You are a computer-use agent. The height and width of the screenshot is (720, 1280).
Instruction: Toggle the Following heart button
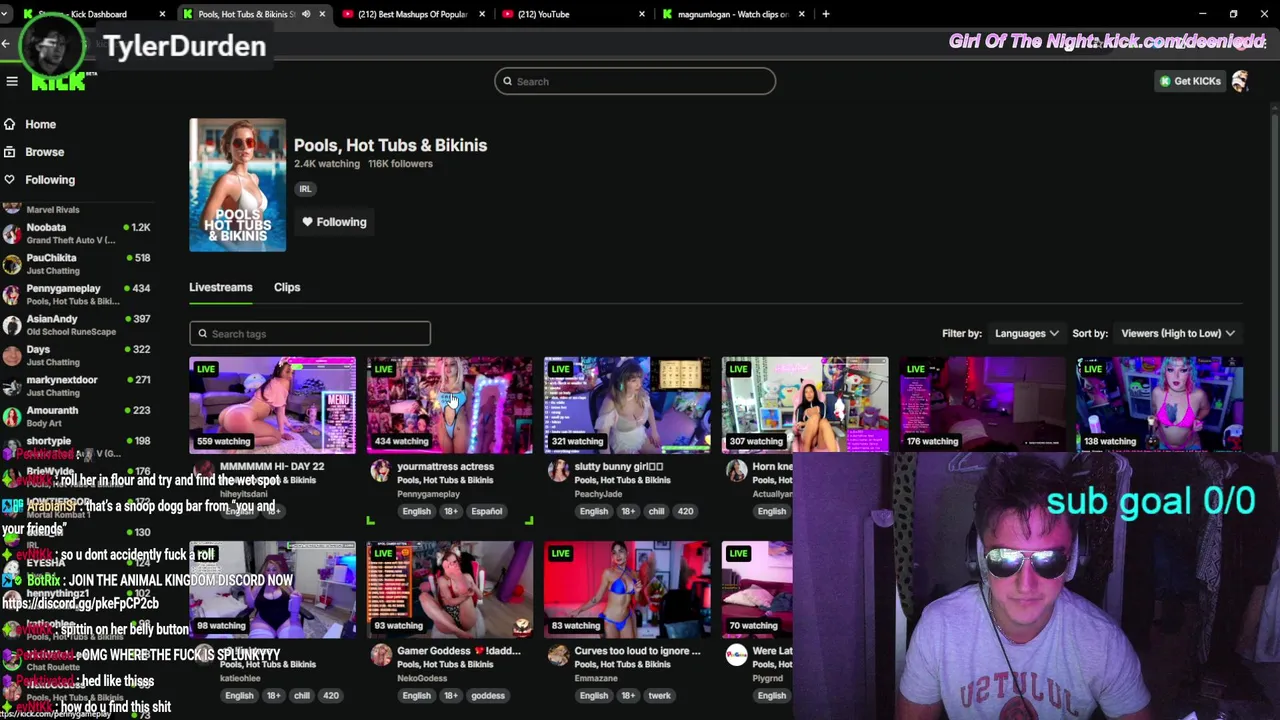pyautogui.click(x=335, y=222)
